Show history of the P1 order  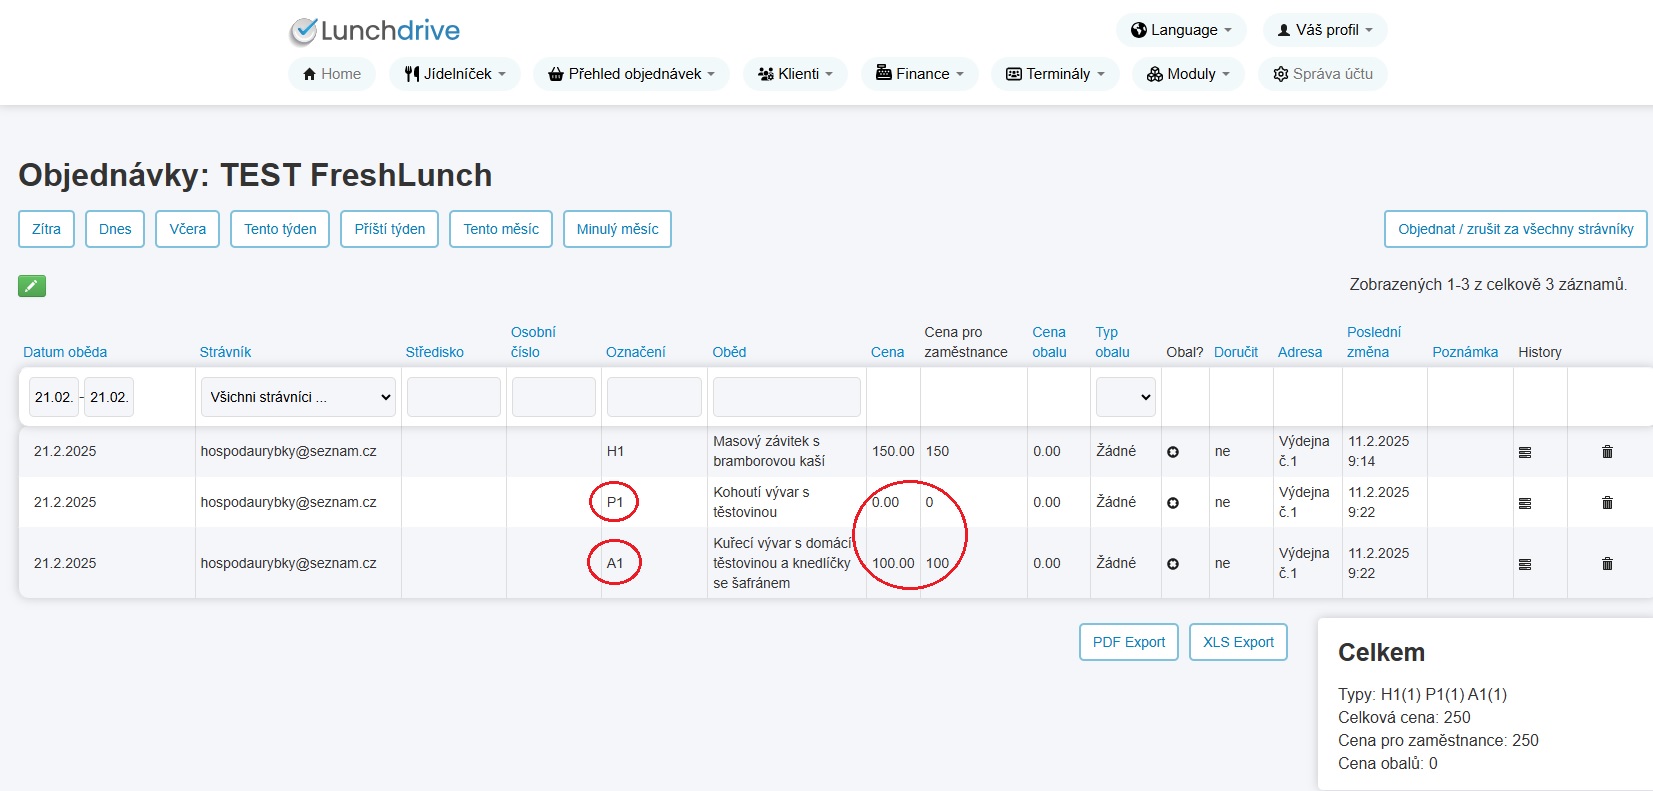pos(1525,504)
